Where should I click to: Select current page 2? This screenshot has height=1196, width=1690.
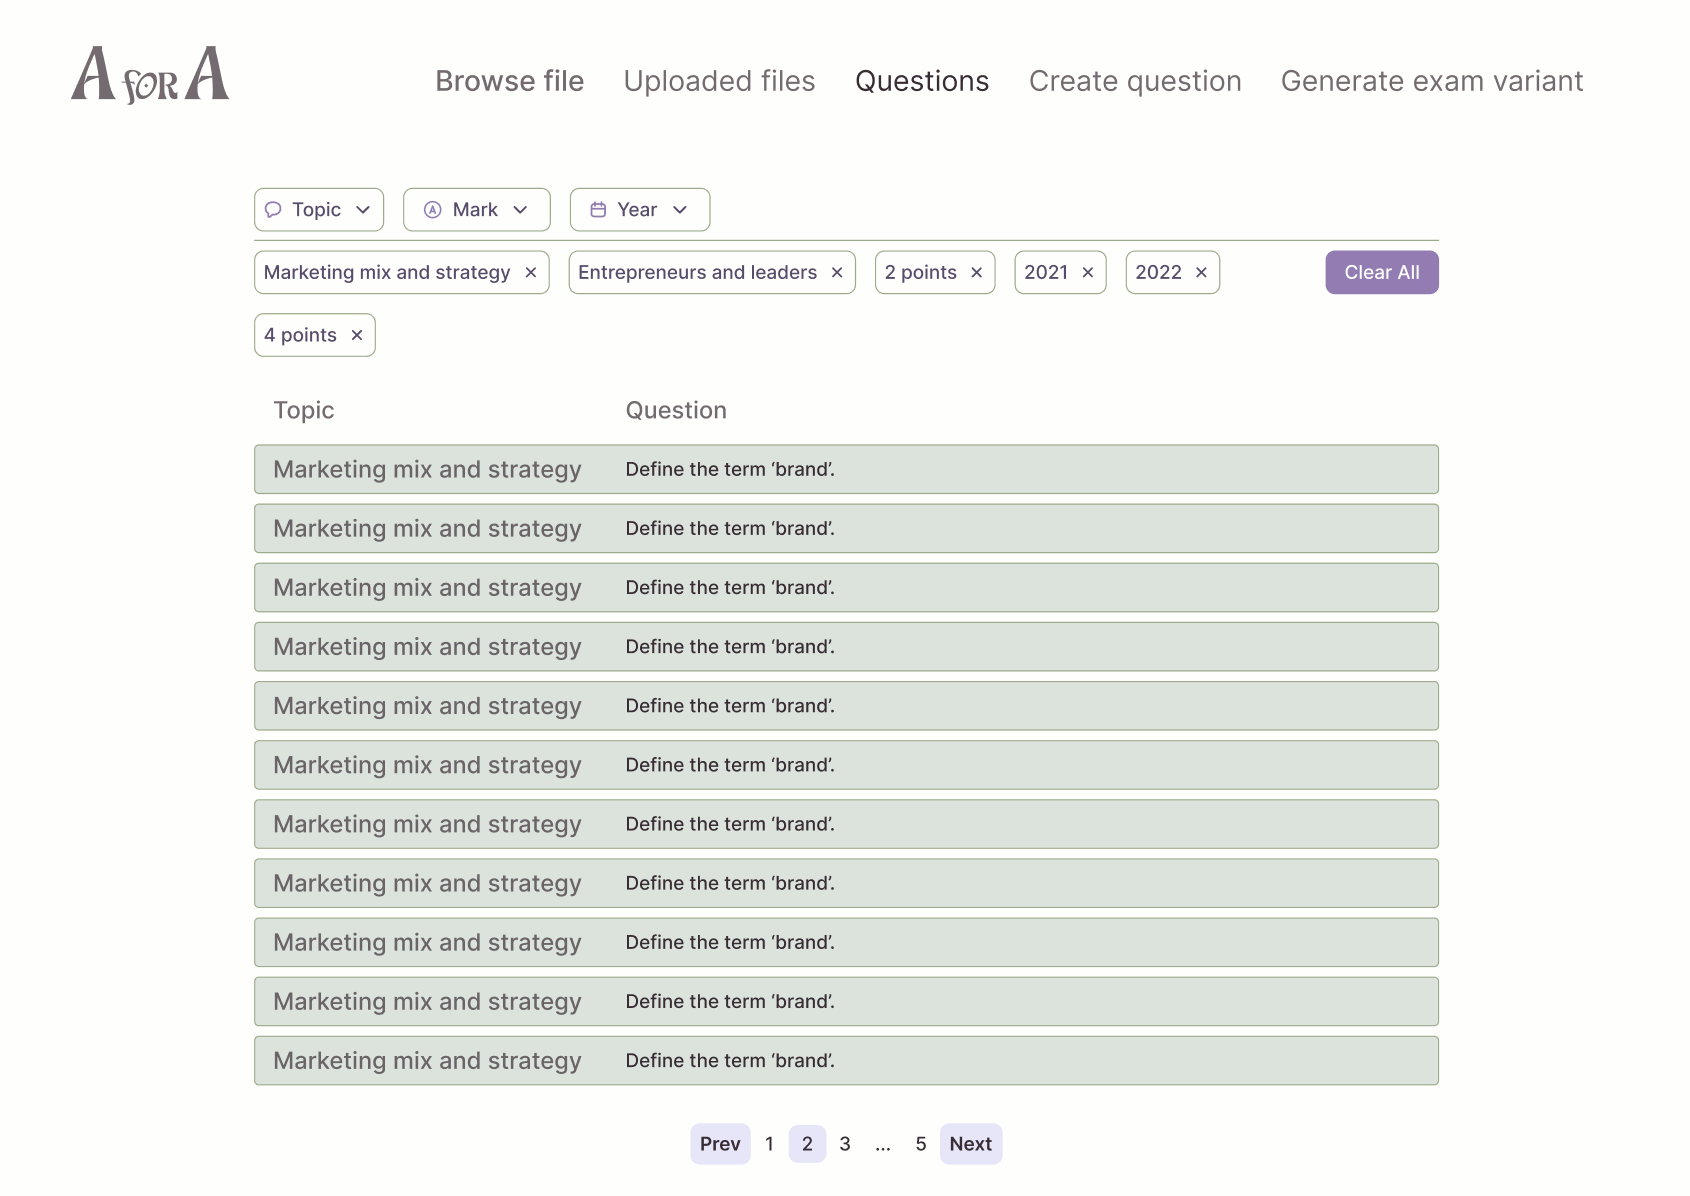(x=807, y=1144)
